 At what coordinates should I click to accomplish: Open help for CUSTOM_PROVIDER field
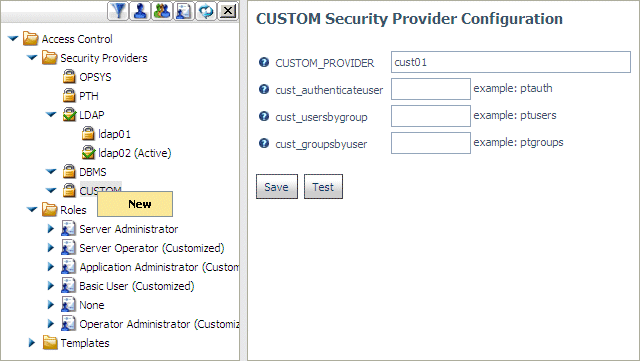264,62
